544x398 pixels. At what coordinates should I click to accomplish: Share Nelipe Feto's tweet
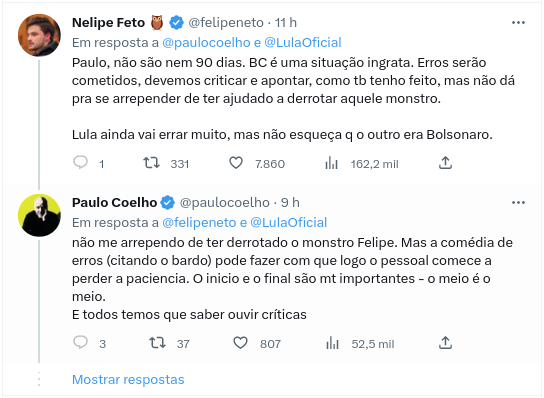[445, 163]
